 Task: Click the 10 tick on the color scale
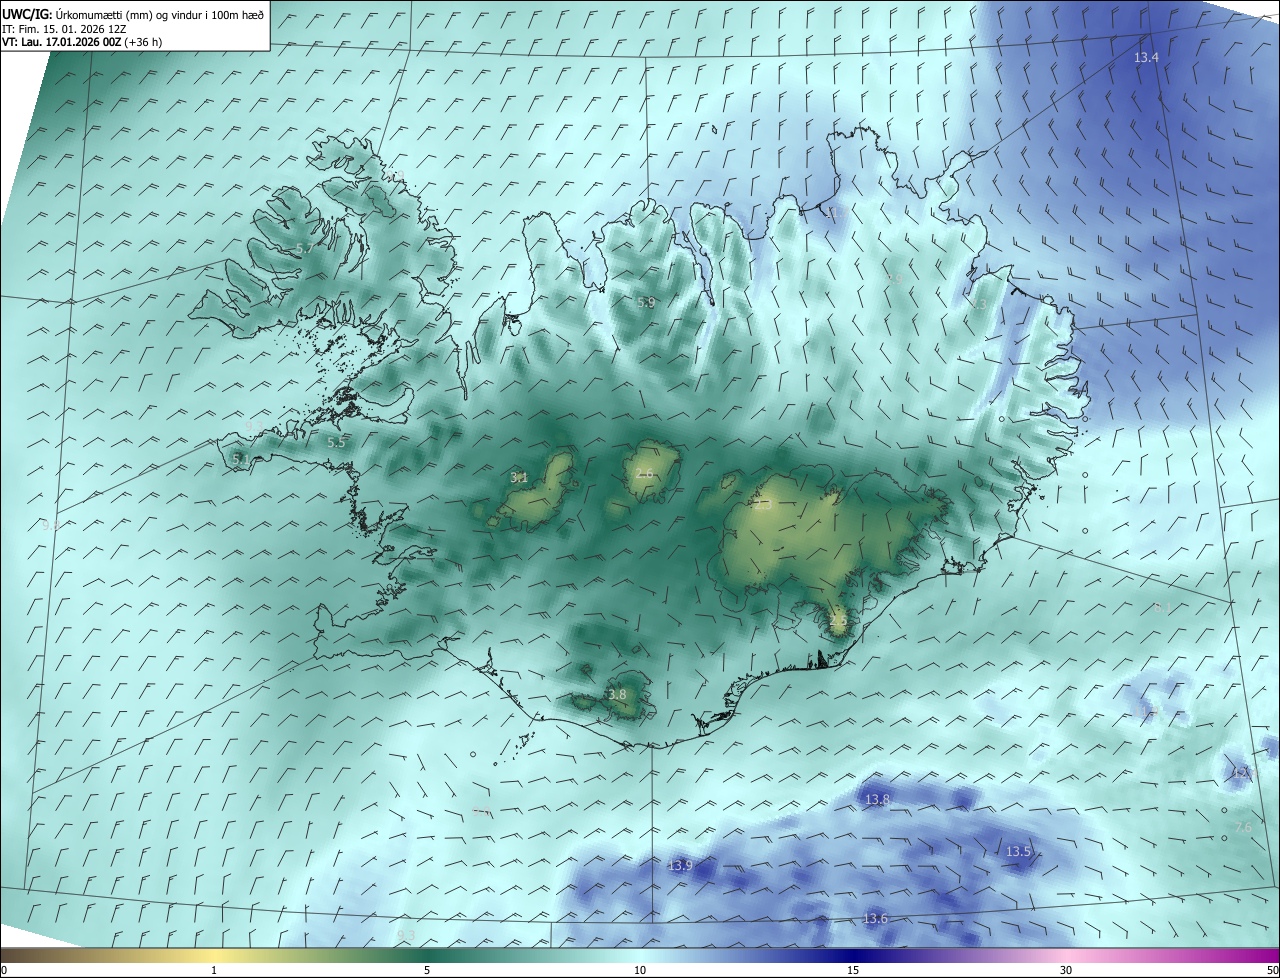point(640,970)
